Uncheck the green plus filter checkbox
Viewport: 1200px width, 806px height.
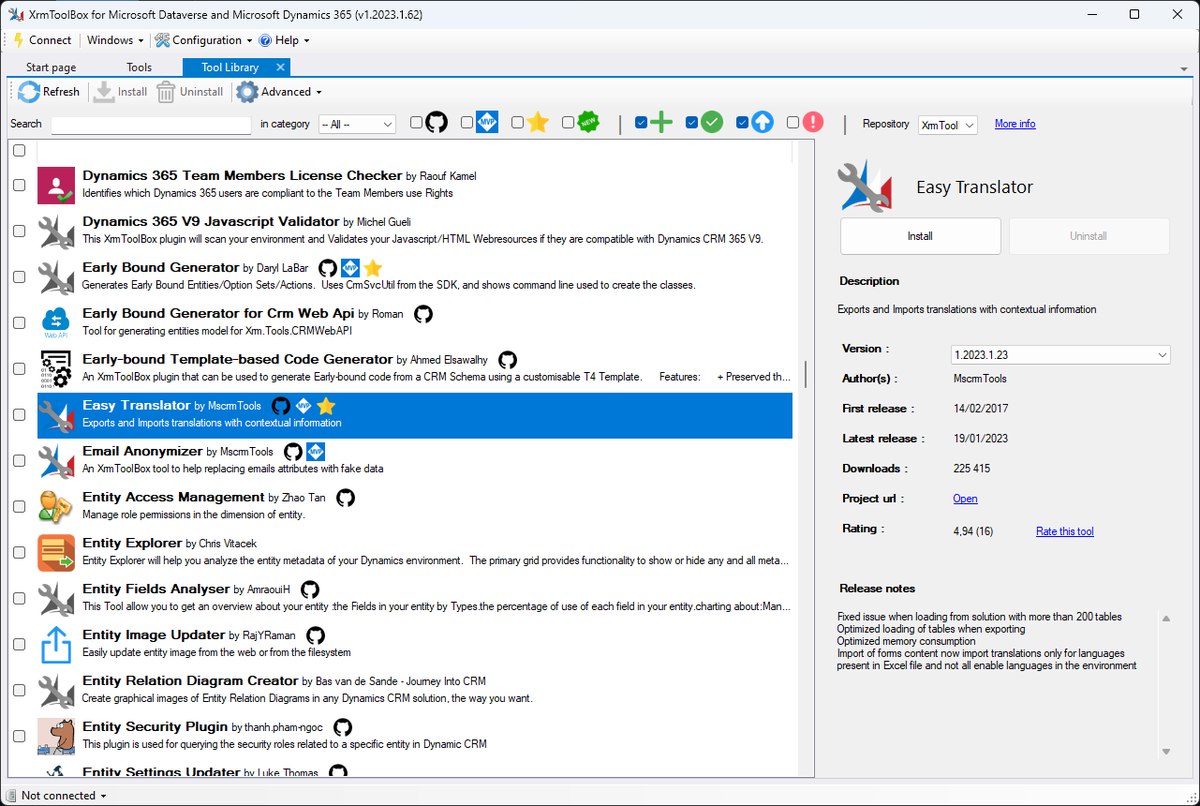pos(642,123)
